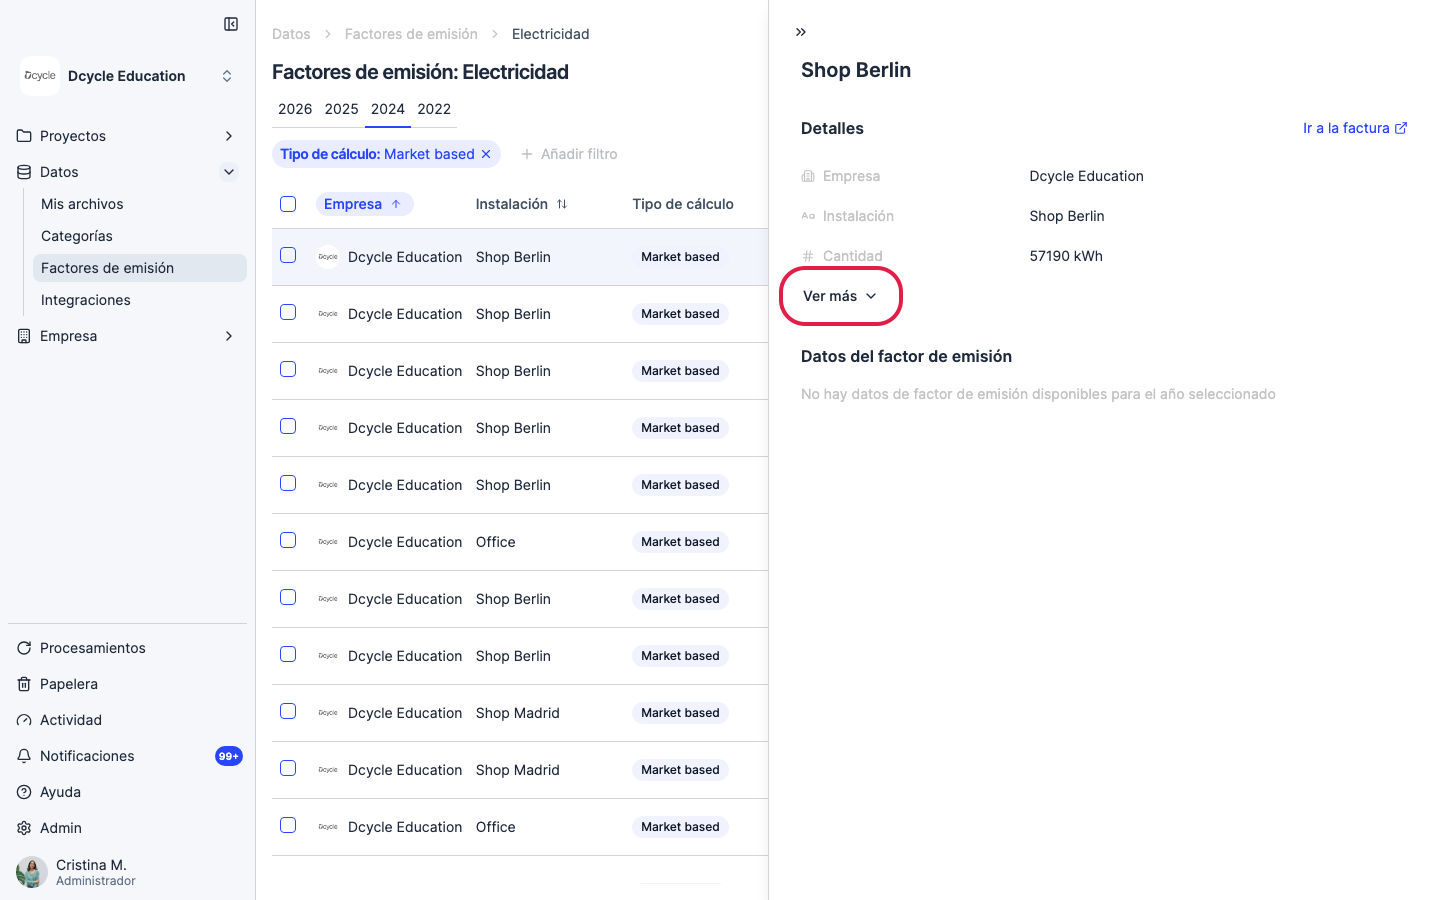Check the first Shop Madrid row checkbox

(x=288, y=711)
